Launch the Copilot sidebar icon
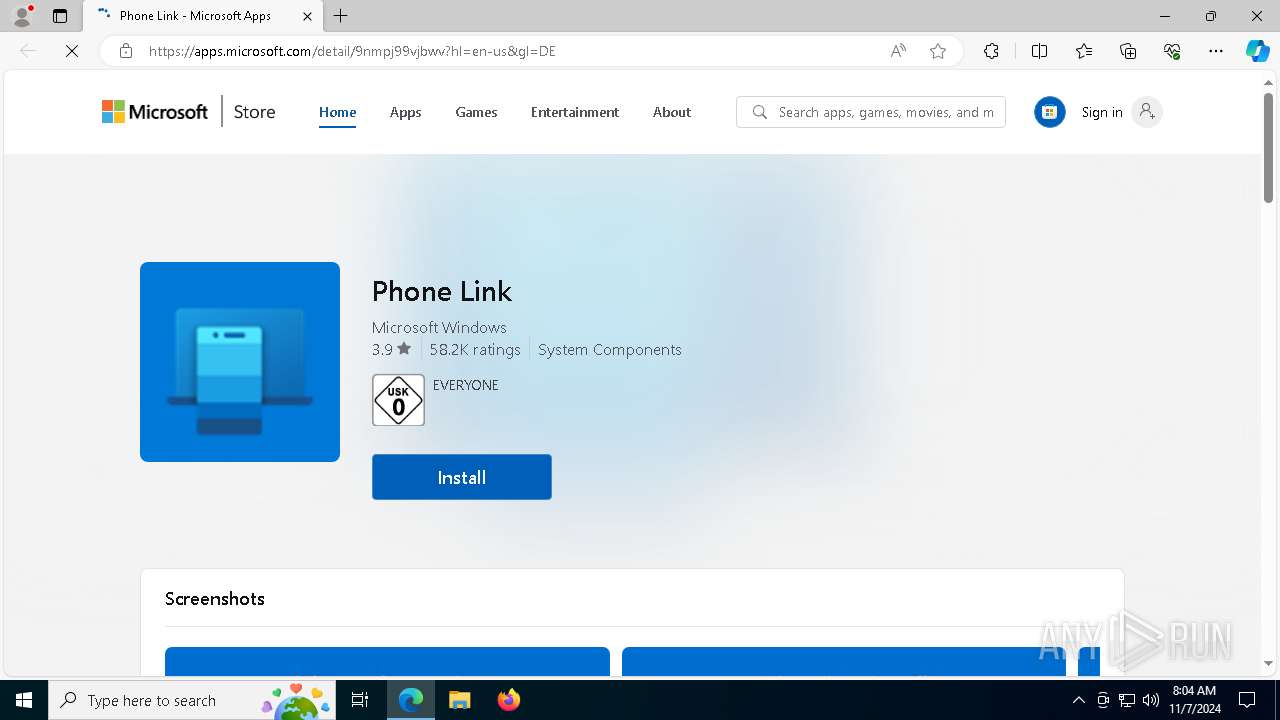Screen dimensions: 1280x720 [1257, 51]
